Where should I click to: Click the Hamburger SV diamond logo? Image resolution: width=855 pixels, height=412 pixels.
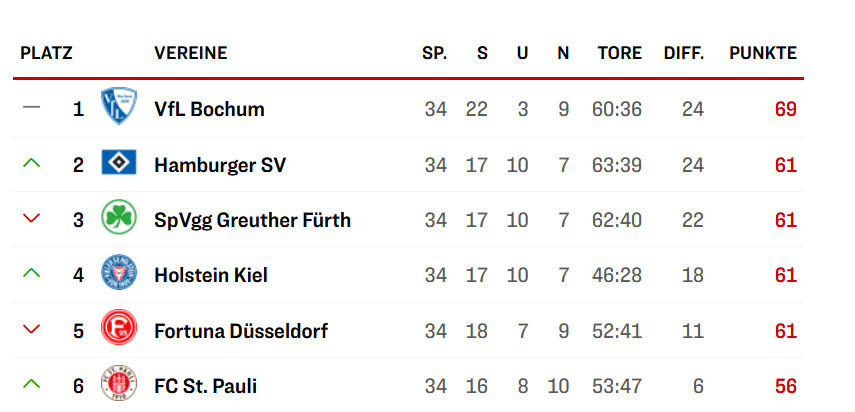pyautogui.click(x=119, y=162)
